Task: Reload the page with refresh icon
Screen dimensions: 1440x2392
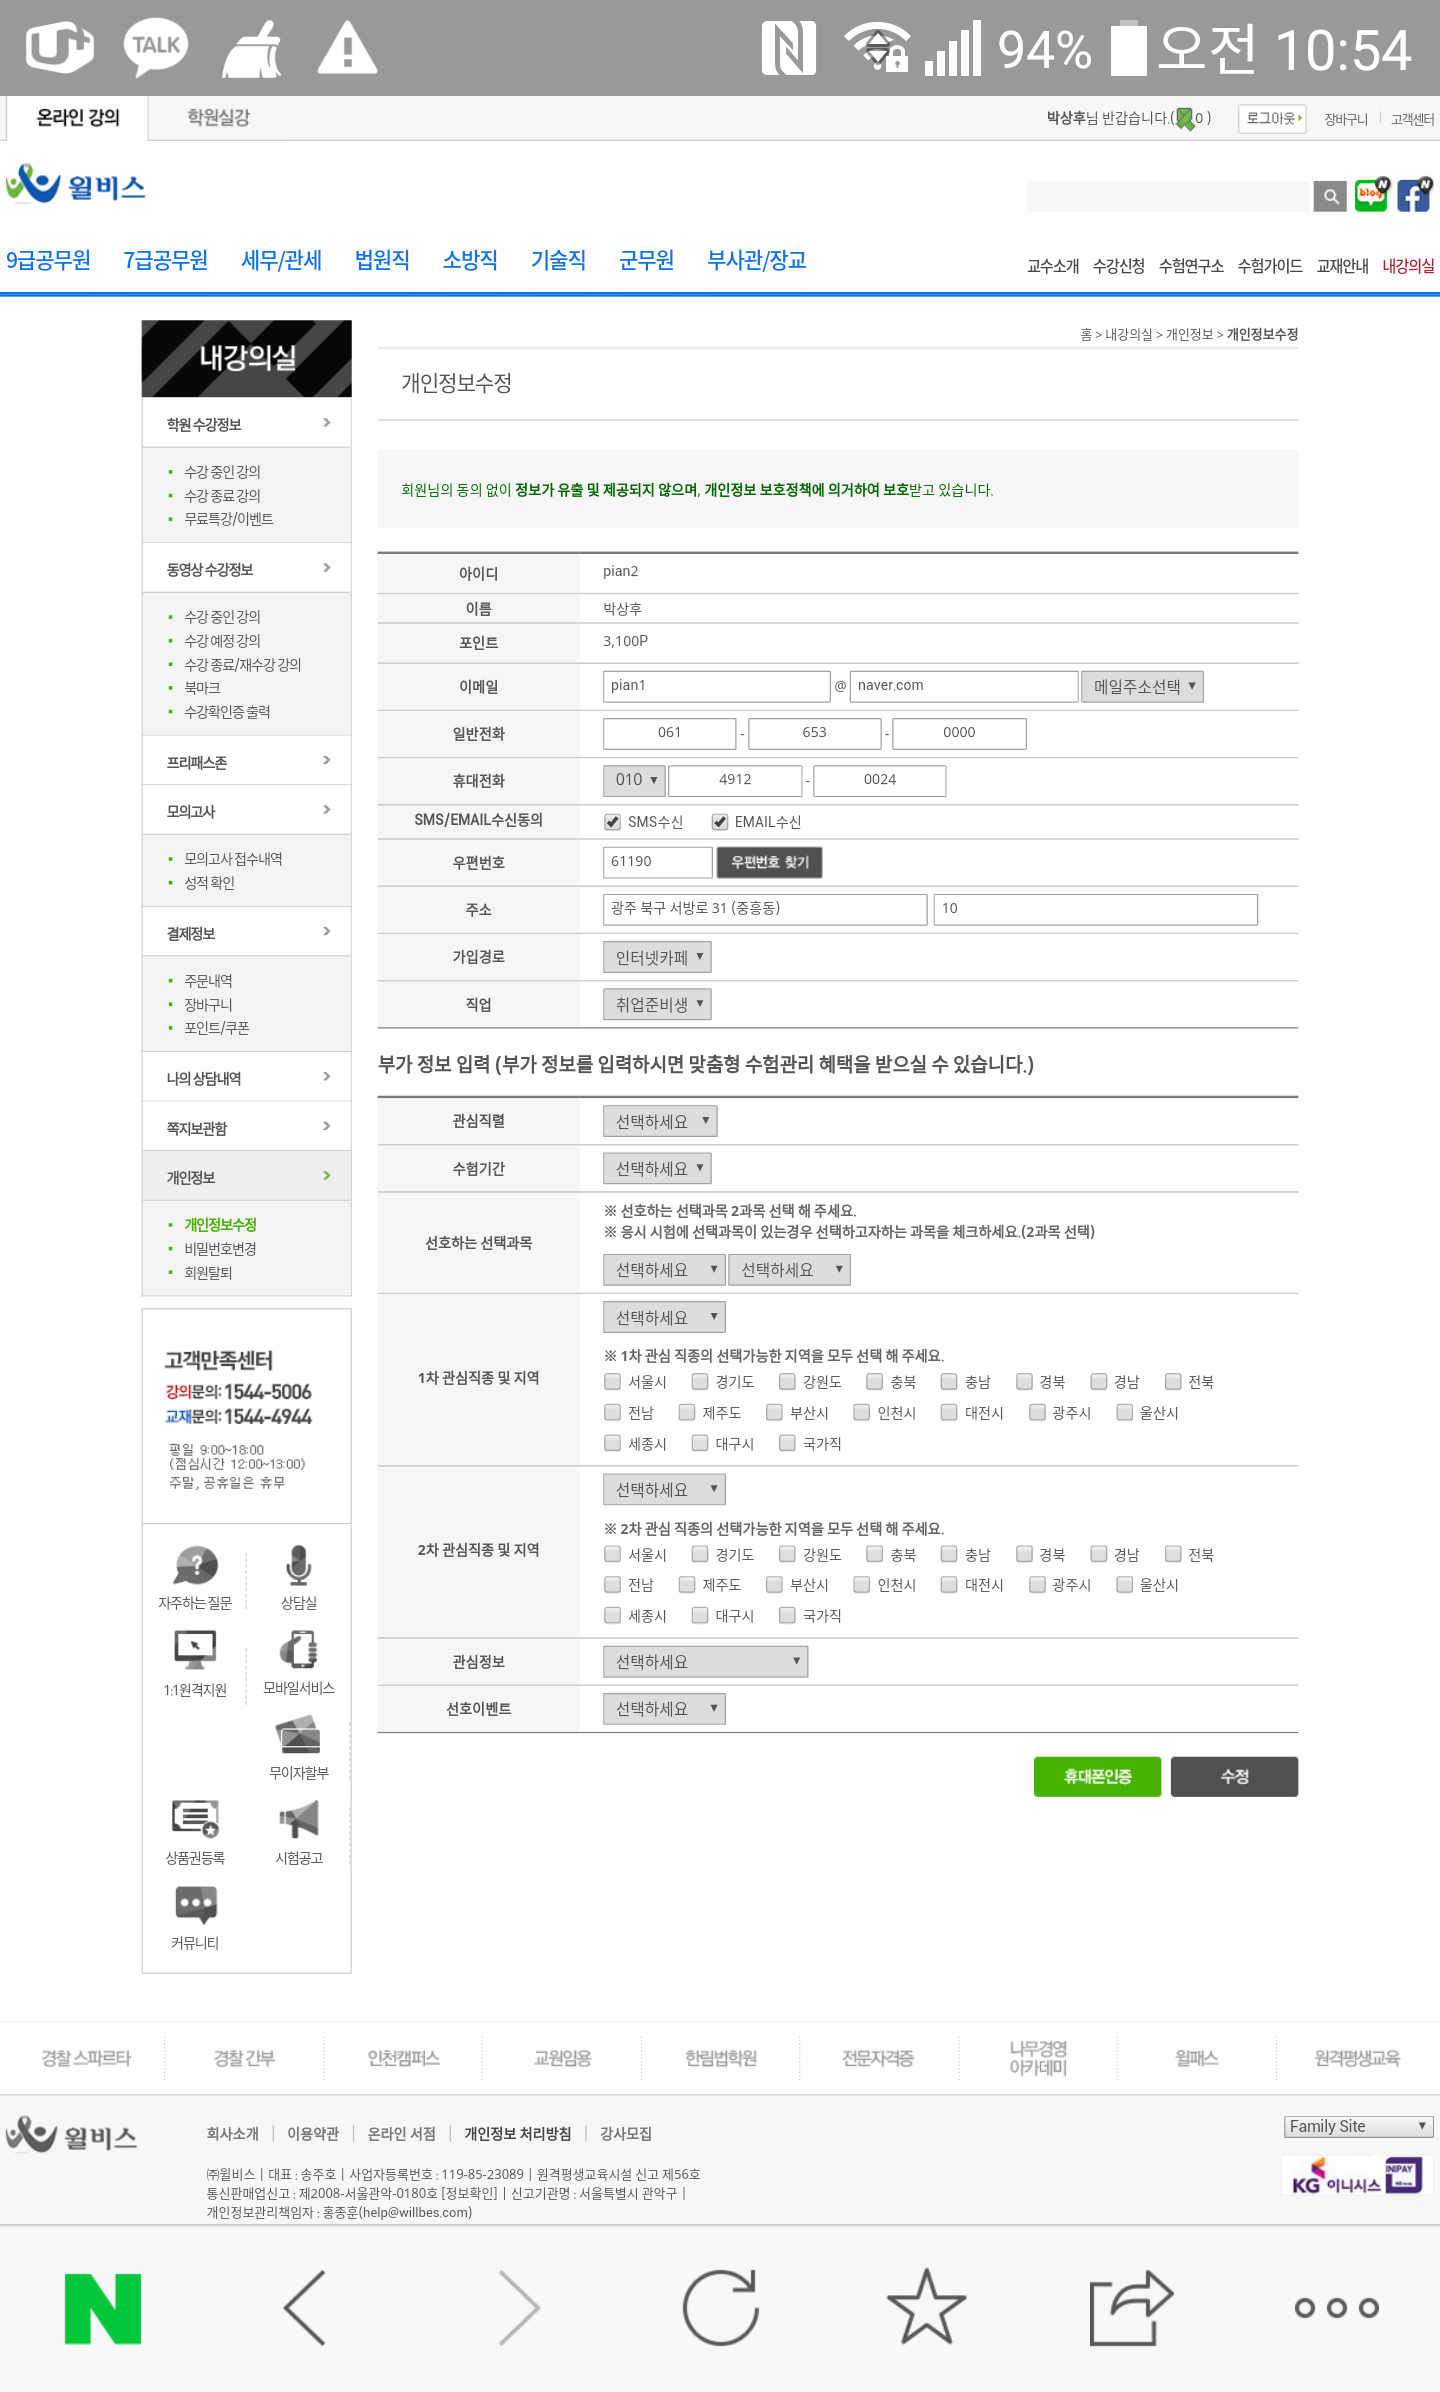Action: click(721, 2308)
